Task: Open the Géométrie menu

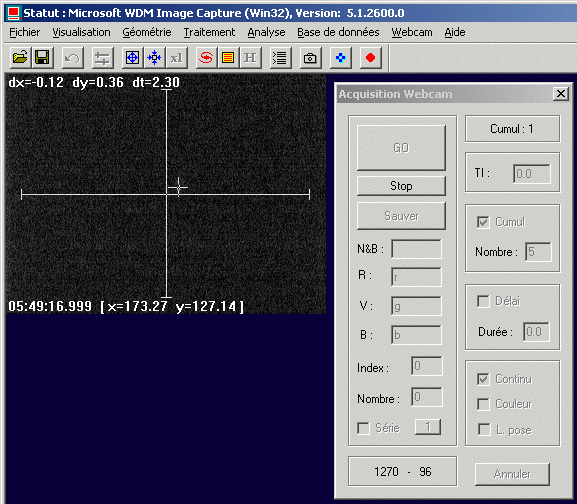Action: click(147, 32)
